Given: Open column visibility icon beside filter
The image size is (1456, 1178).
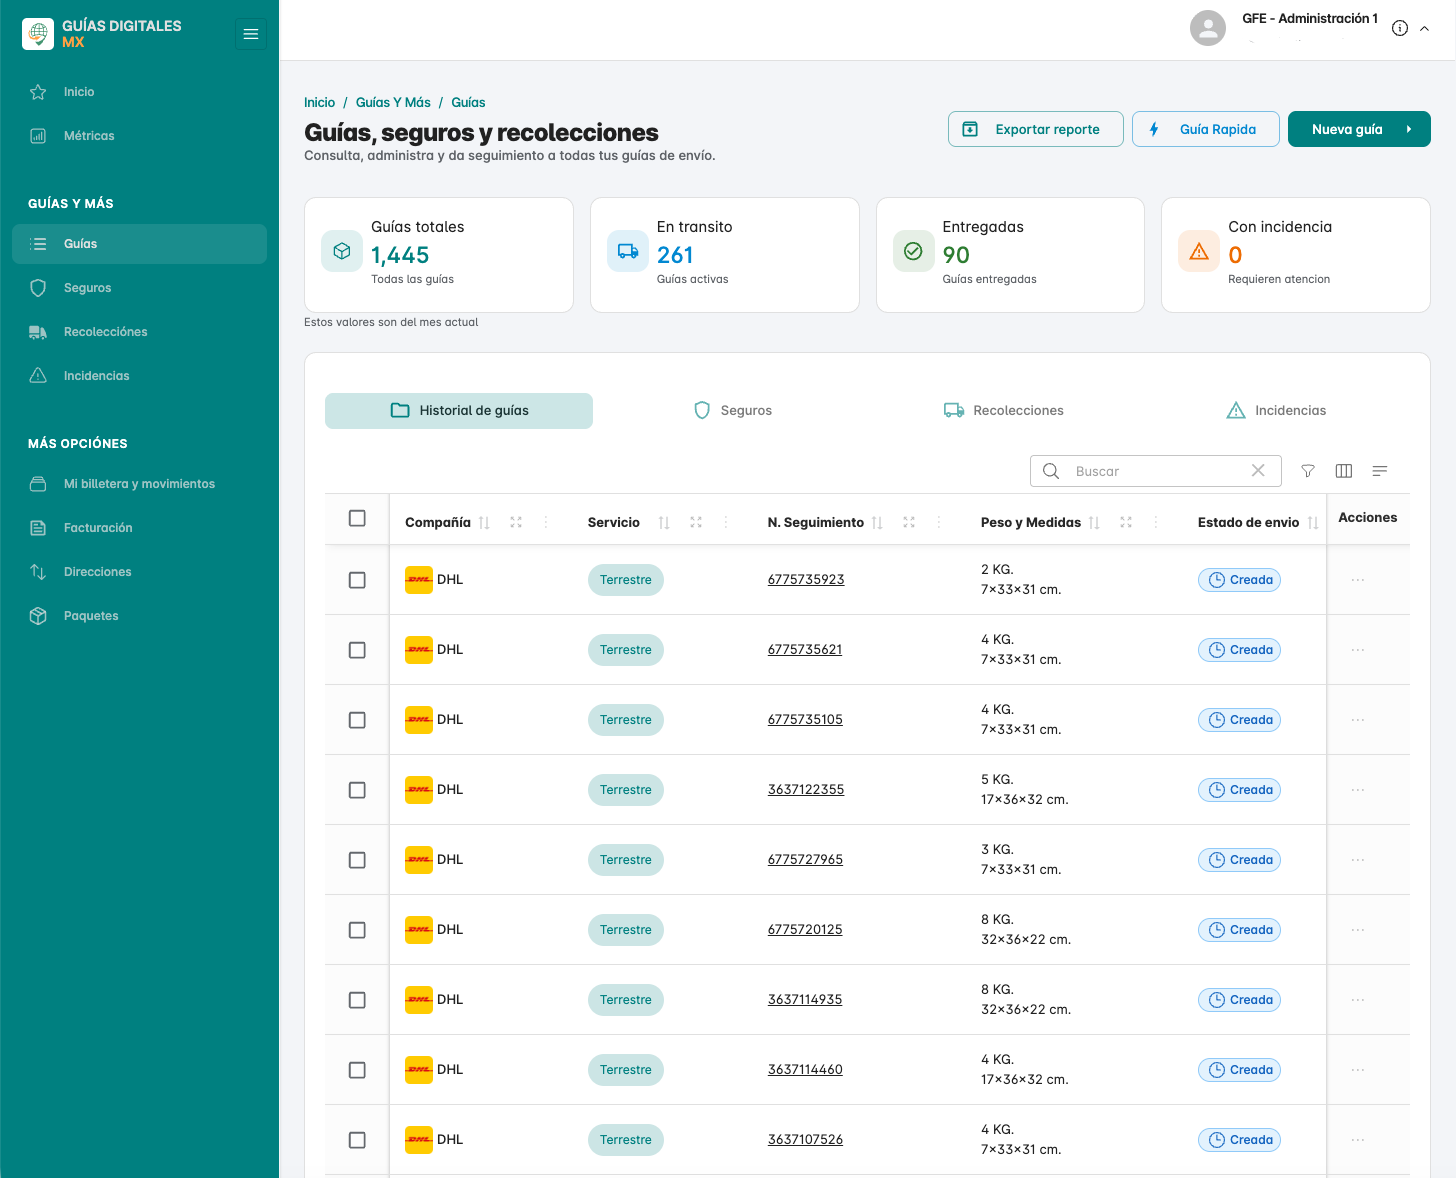Looking at the screenshot, I should [x=1344, y=471].
